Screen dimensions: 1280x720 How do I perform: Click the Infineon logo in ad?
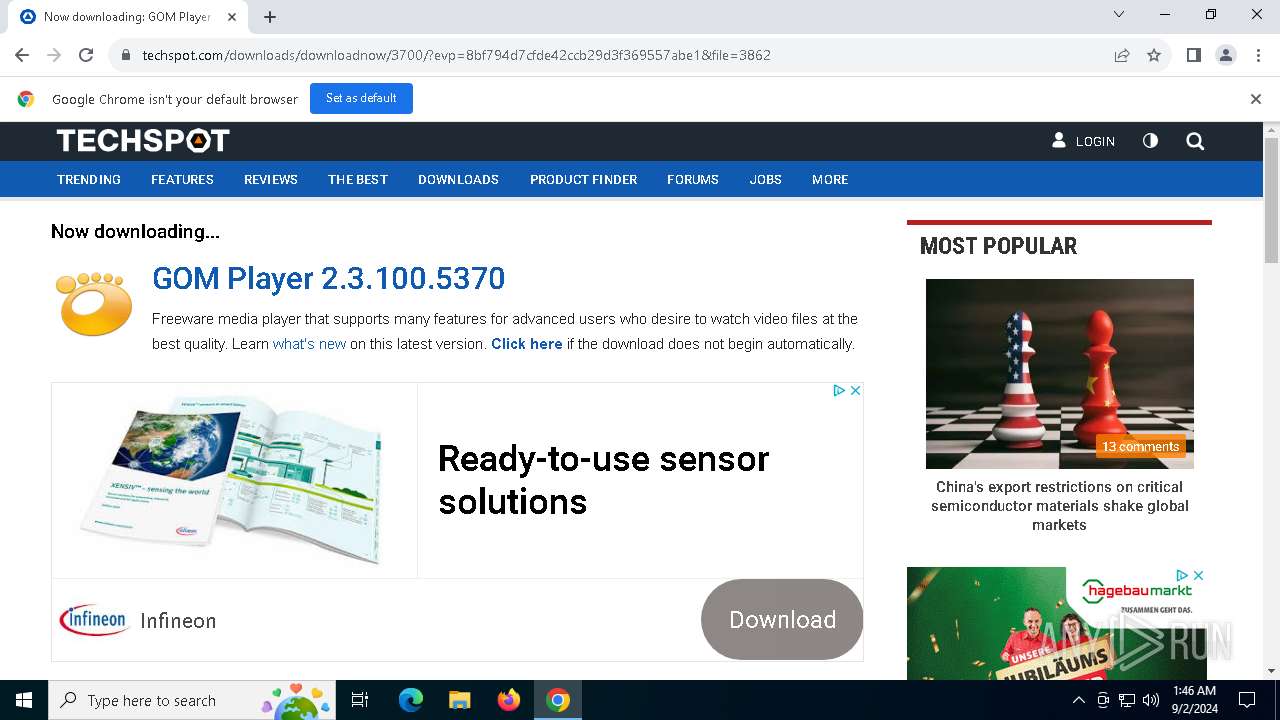(95, 620)
